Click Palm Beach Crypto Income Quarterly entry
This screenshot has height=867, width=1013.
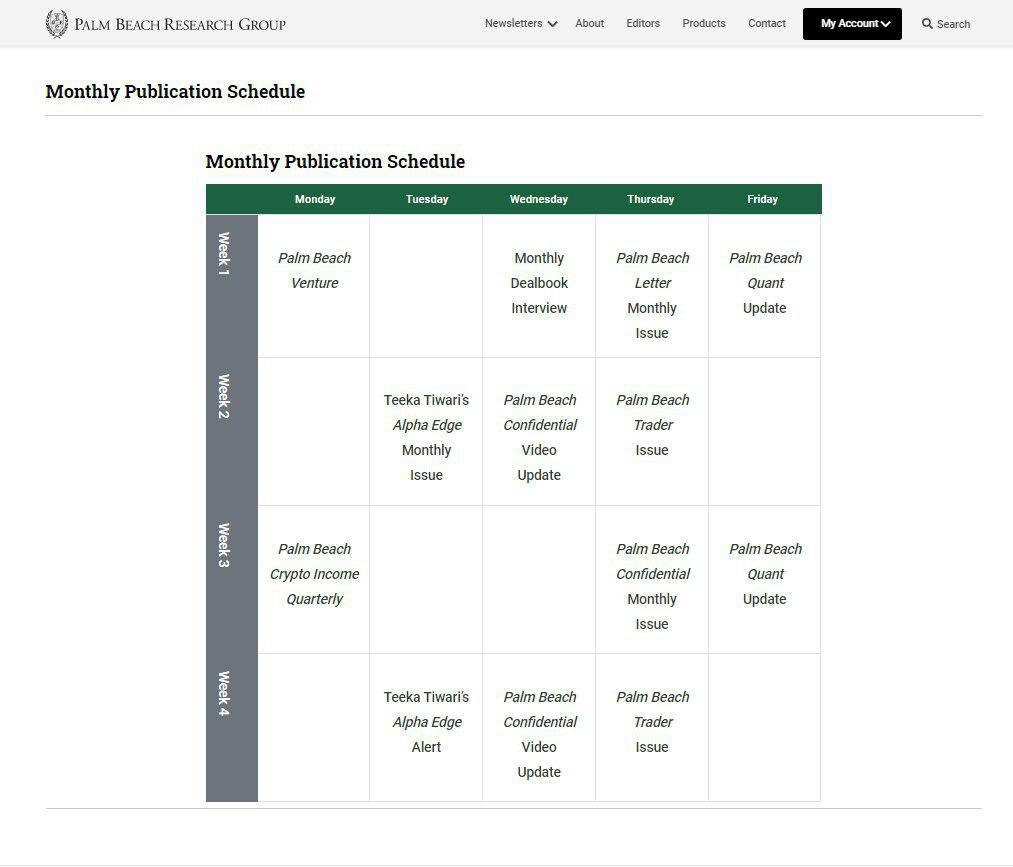pyautogui.click(x=314, y=574)
